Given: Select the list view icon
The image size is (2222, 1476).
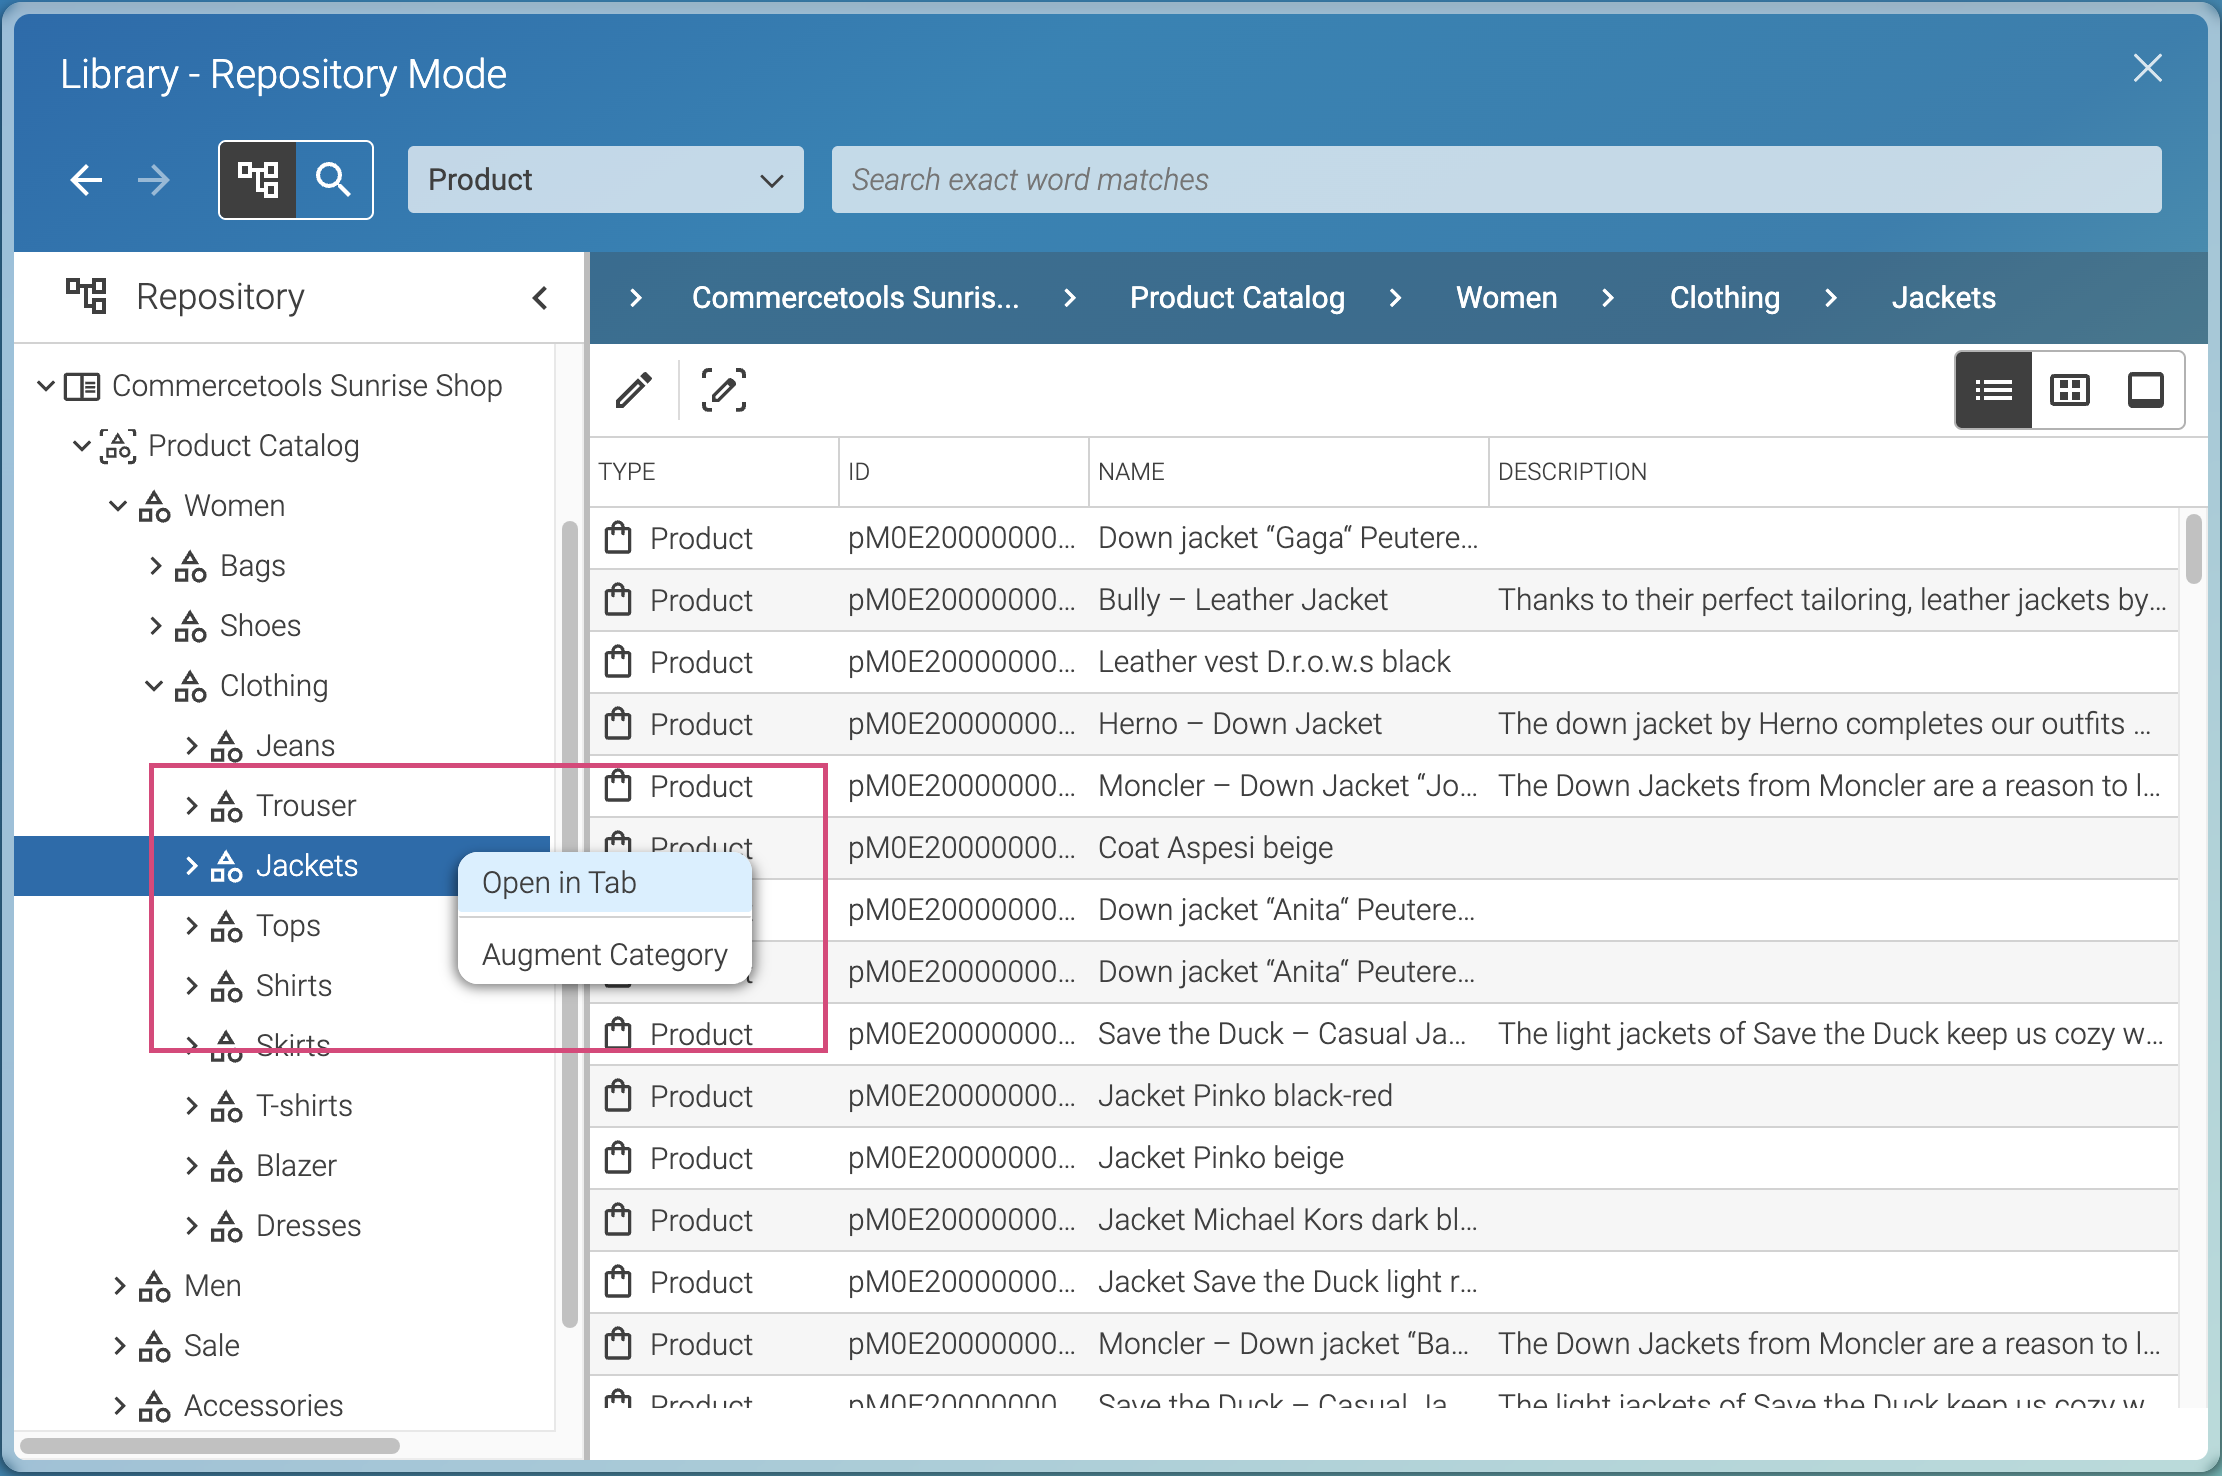Looking at the screenshot, I should point(1993,390).
